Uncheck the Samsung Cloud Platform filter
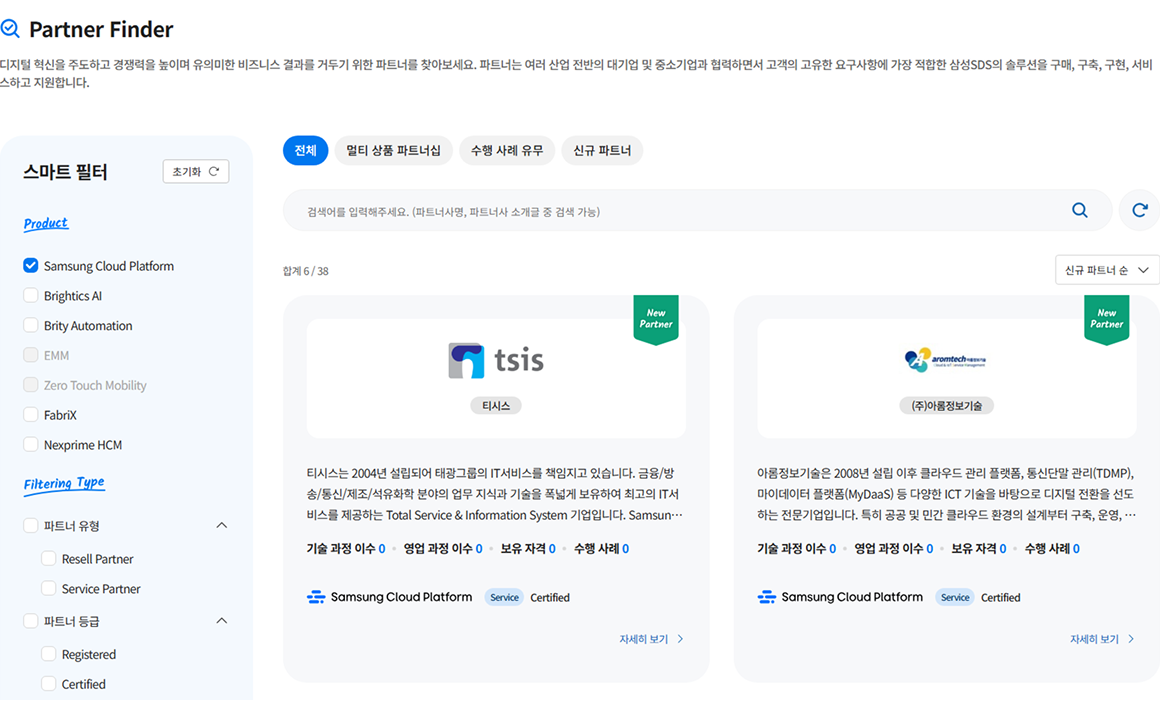 coord(30,265)
